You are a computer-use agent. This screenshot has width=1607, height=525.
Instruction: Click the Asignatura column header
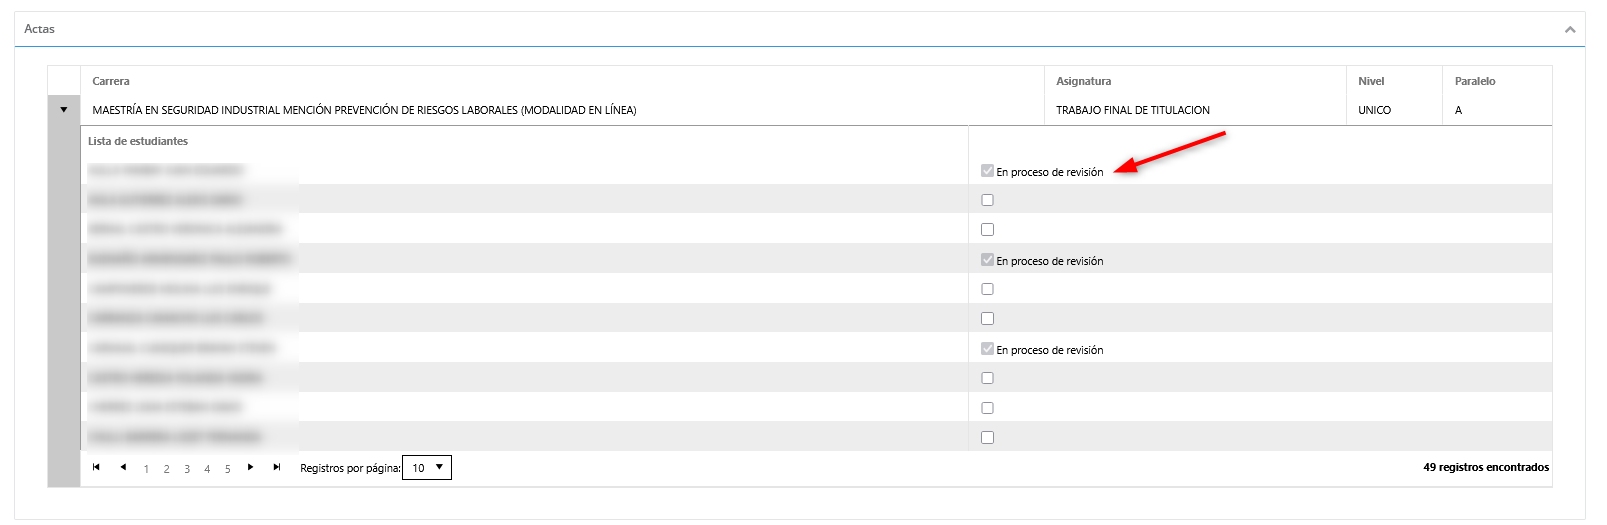[1083, 81]
